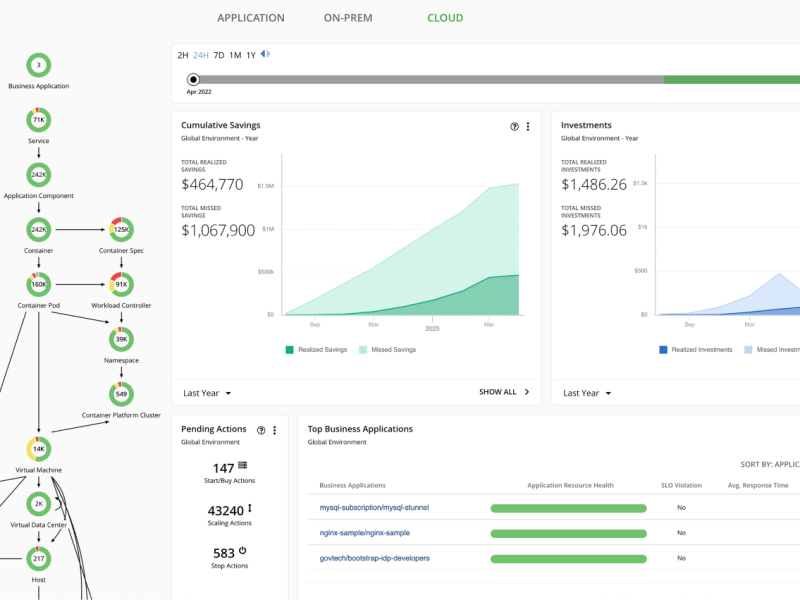Open the Pending Actions options menu
Screen dimensions: 800x600
(274, 429)
